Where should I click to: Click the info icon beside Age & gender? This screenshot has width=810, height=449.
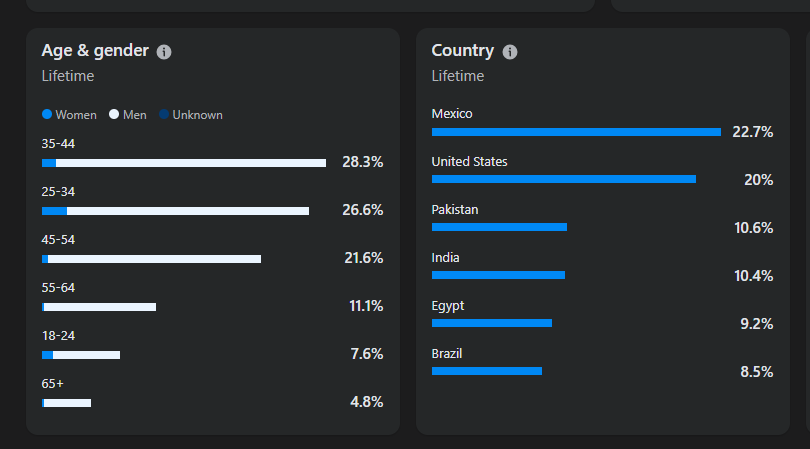(164, 52)
